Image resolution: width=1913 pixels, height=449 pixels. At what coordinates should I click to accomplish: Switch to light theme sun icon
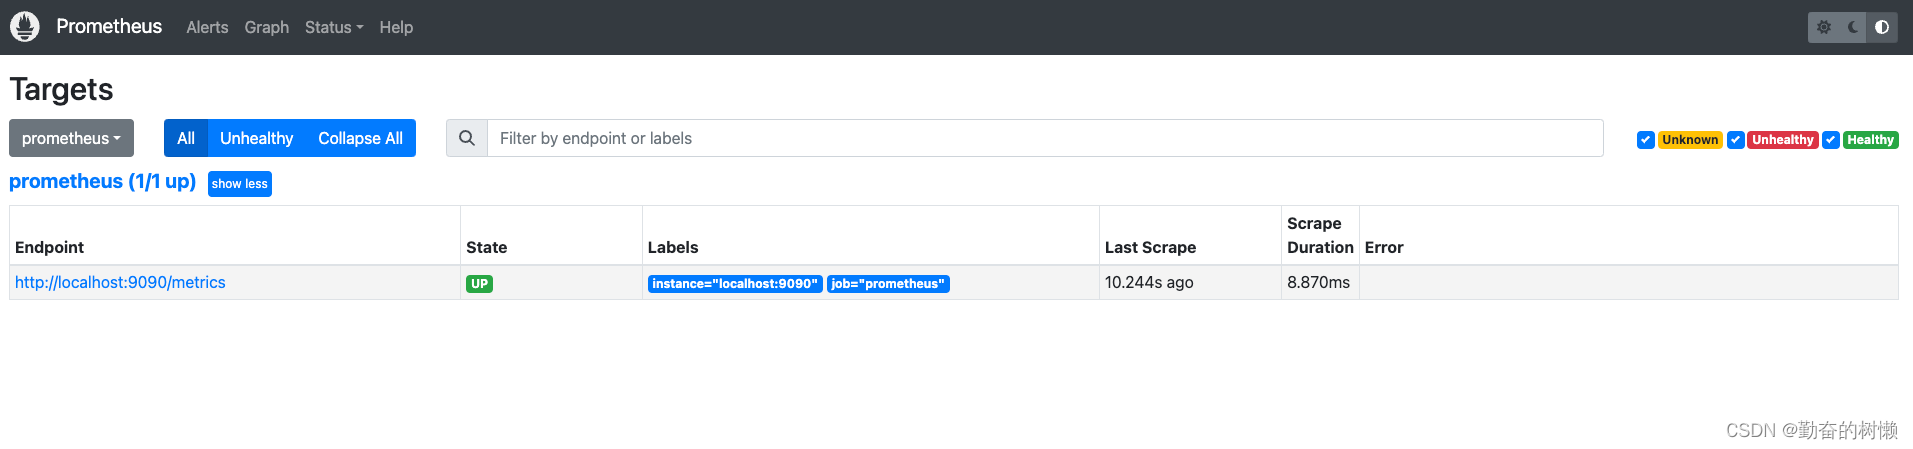(1824, 27)
